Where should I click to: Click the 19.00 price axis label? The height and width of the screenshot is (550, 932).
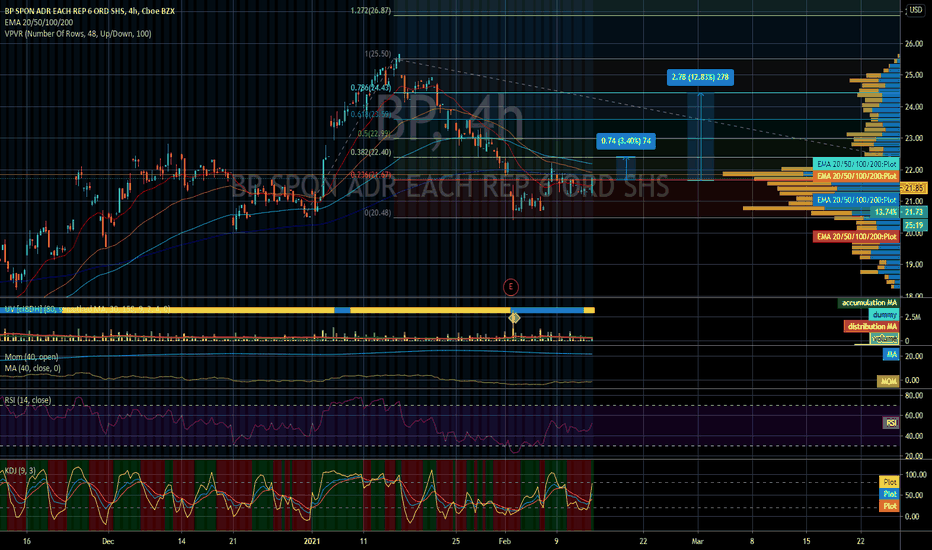point(914,265)
